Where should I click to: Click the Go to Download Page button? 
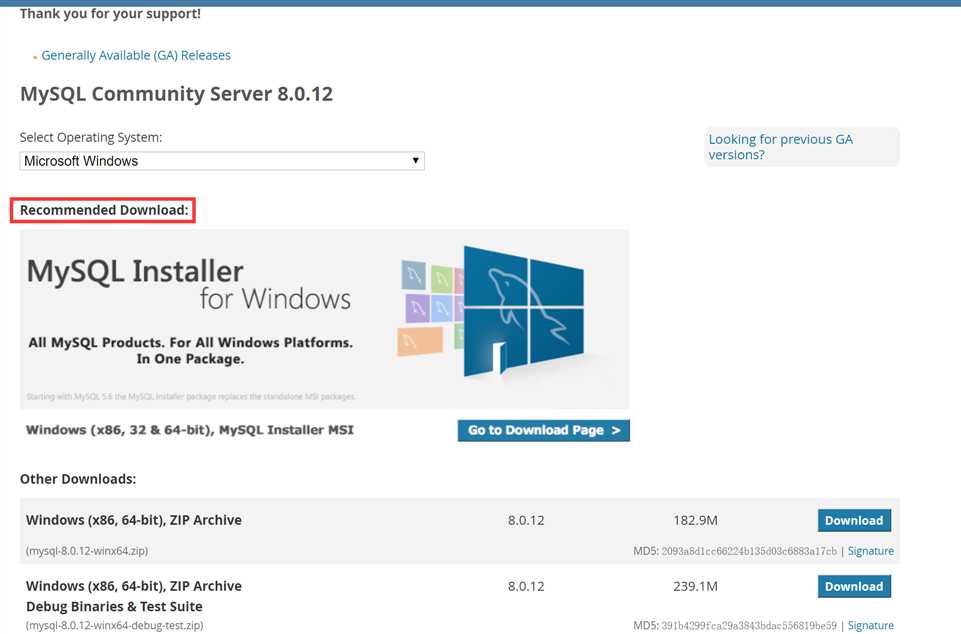544,430
